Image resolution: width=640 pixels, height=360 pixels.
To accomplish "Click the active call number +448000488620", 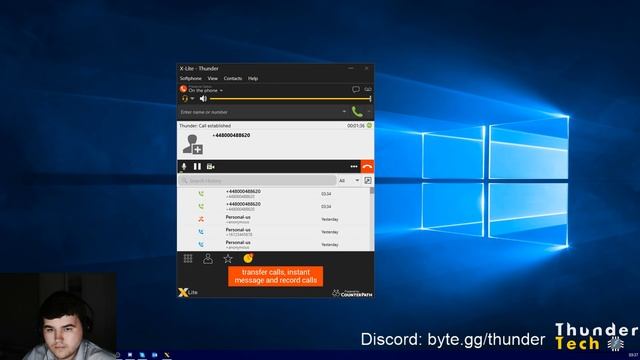I will (x=231, y=135).
